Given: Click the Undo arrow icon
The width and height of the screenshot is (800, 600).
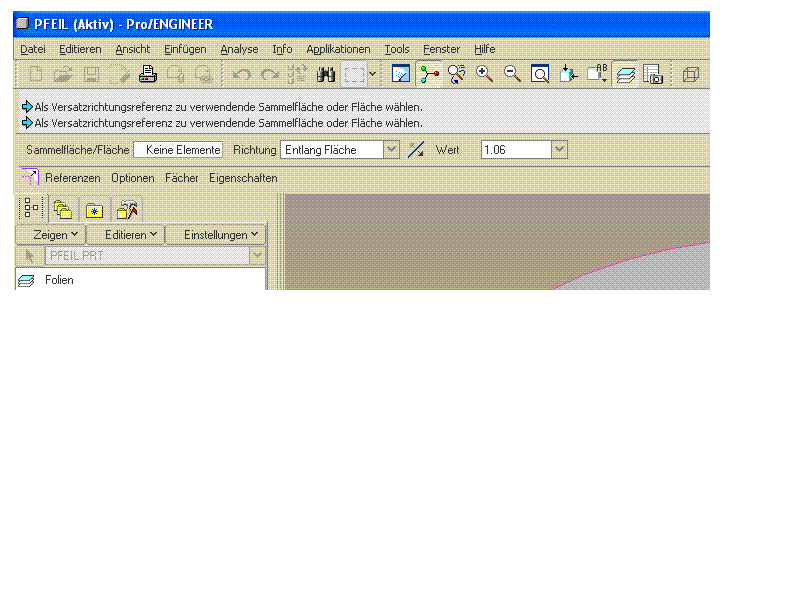Looking at the screenshot, I should [242, 74].
